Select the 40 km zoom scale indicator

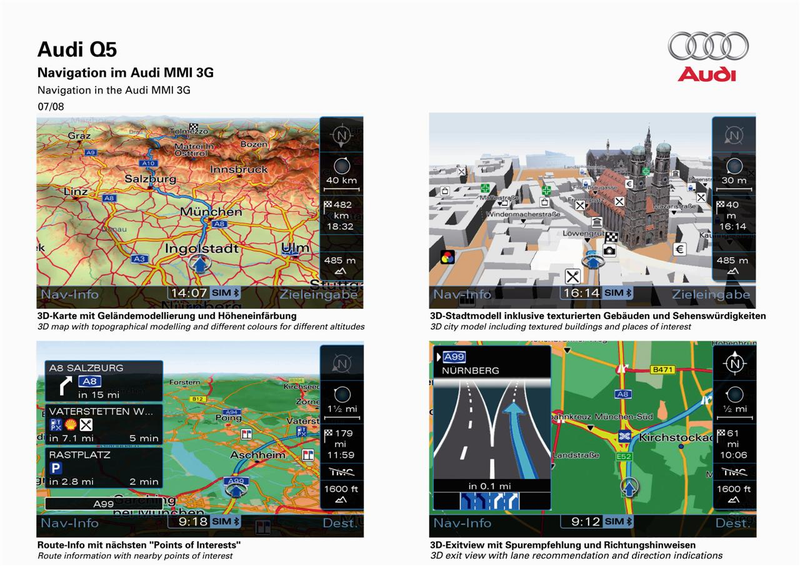point(341,173)
